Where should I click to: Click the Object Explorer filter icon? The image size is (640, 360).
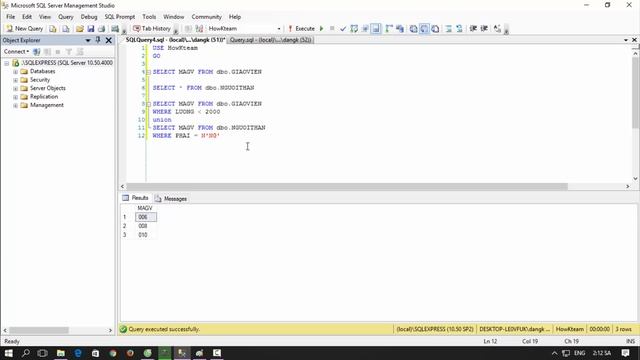pyautogui.click(x=69, y=51)
